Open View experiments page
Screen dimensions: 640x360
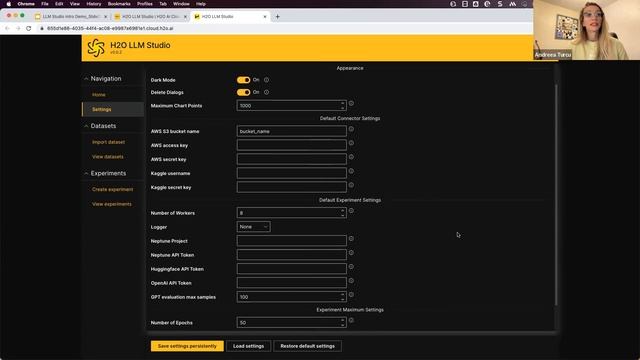[112, 204]
